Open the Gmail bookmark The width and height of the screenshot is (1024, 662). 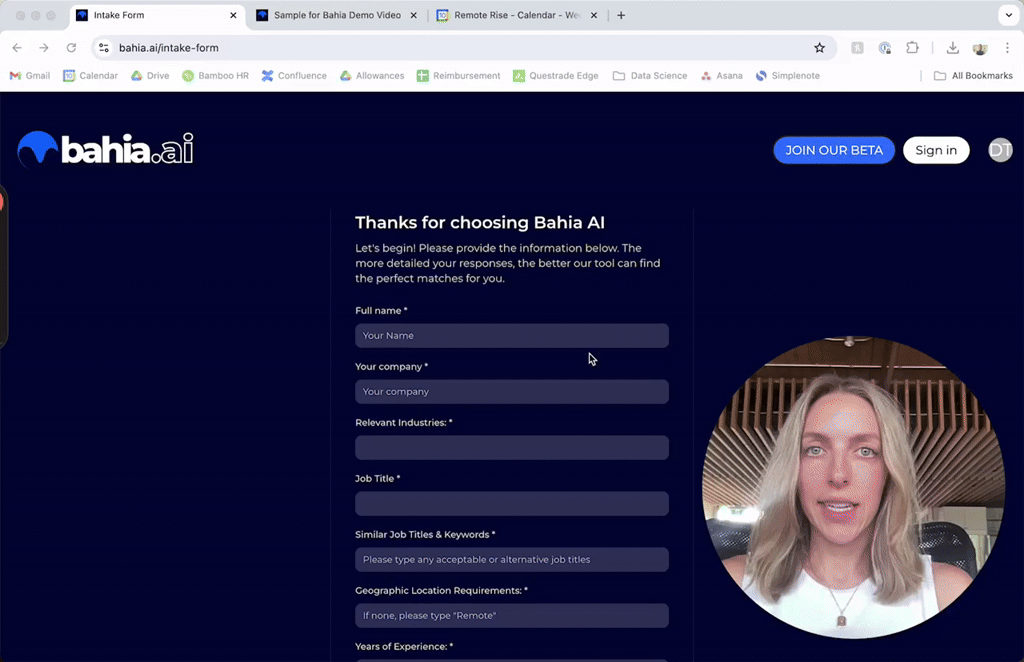tap(30, 76)
